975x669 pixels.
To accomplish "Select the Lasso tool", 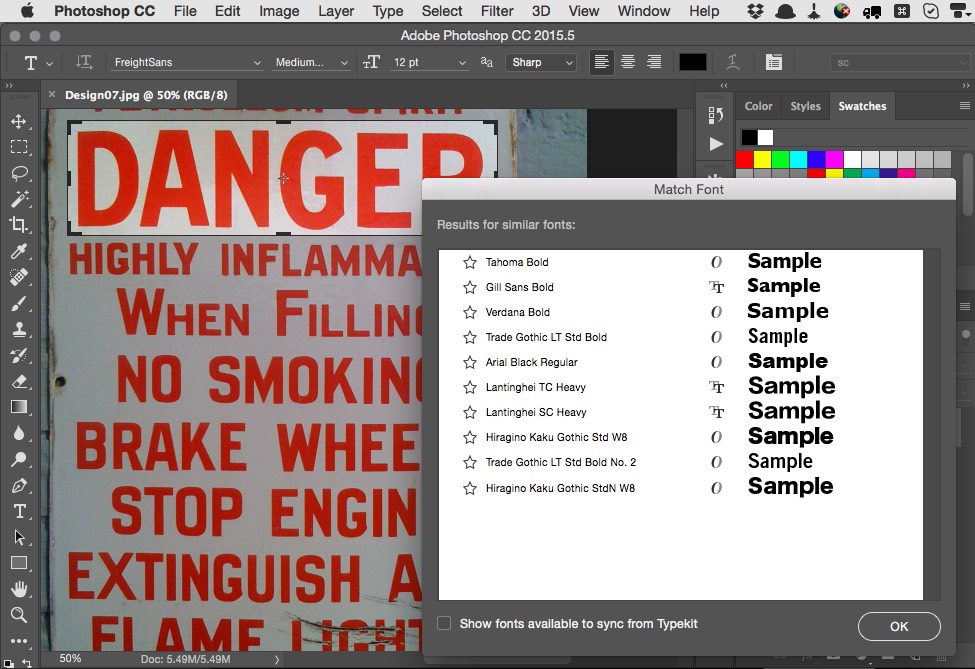I will (x=18, y=173).
